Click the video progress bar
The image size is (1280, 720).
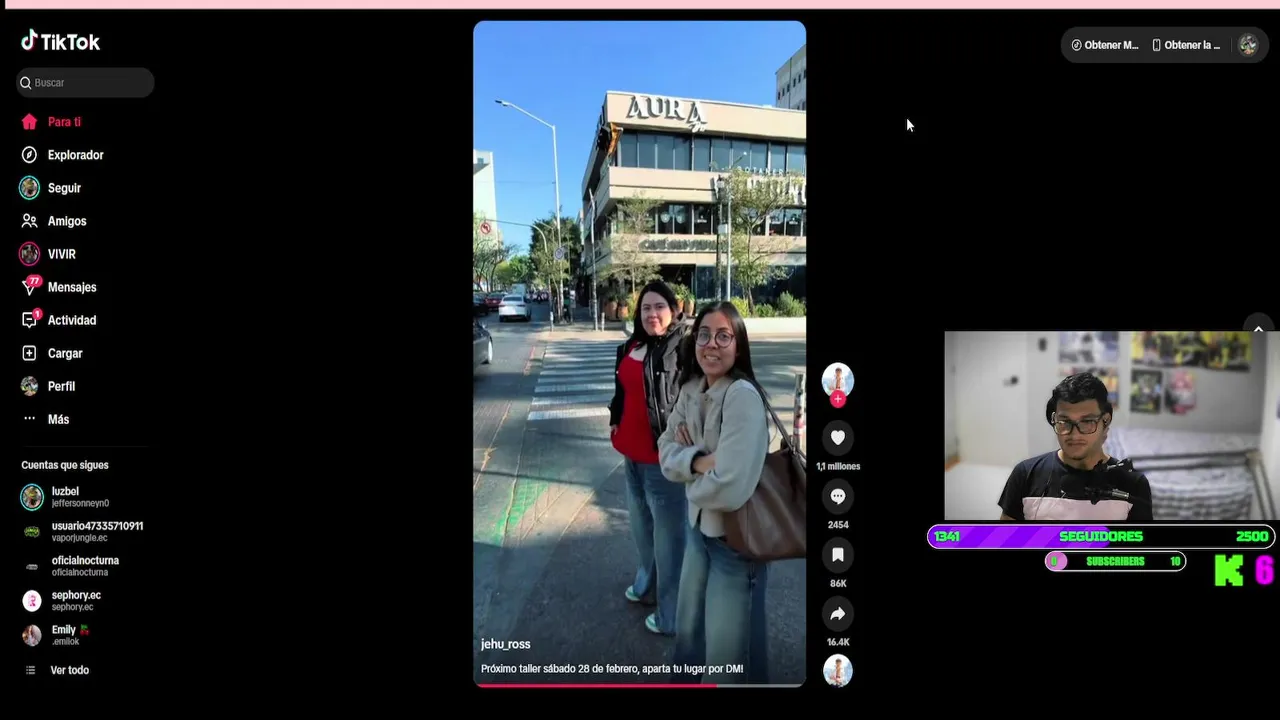coord(639,685)
